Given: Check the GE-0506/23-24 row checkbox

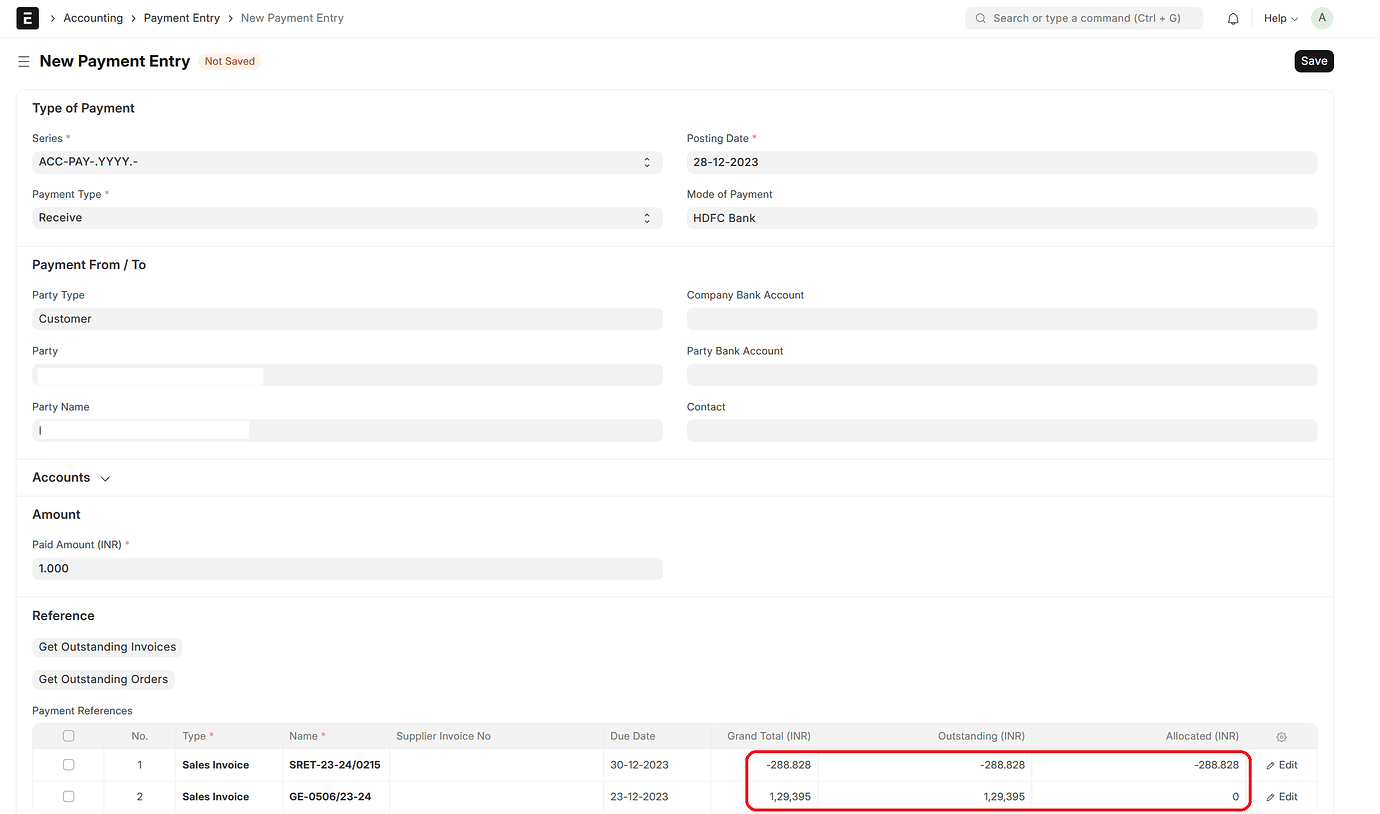Looking at the screenshot, I should pyautogui.click(x=68, y=796).
